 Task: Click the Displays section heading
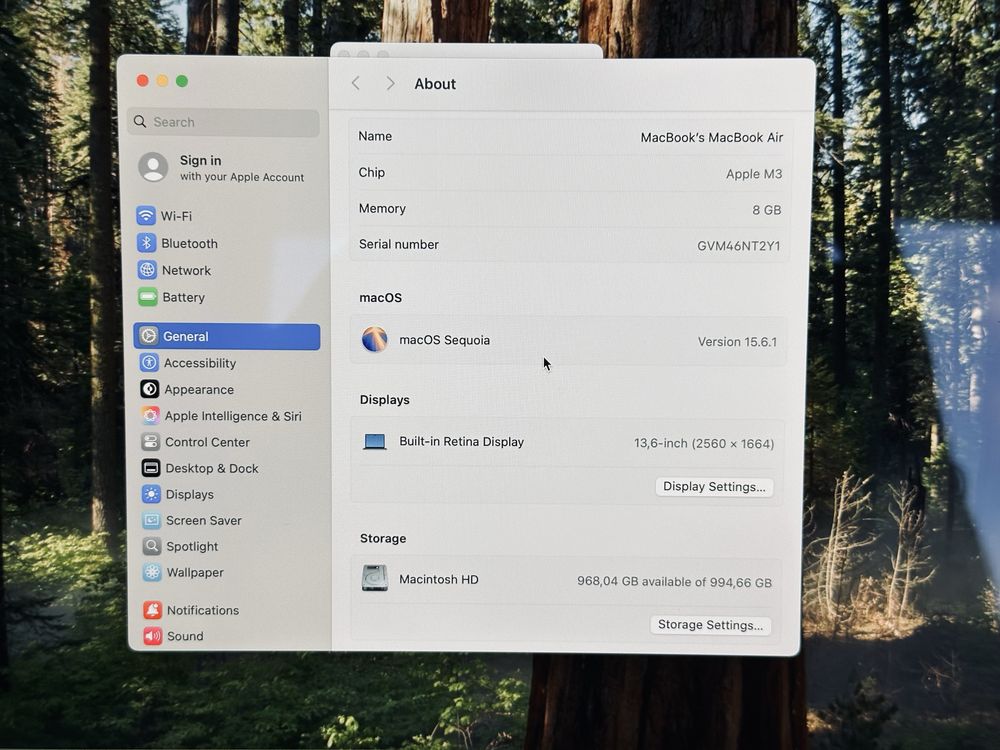(385, 400)
